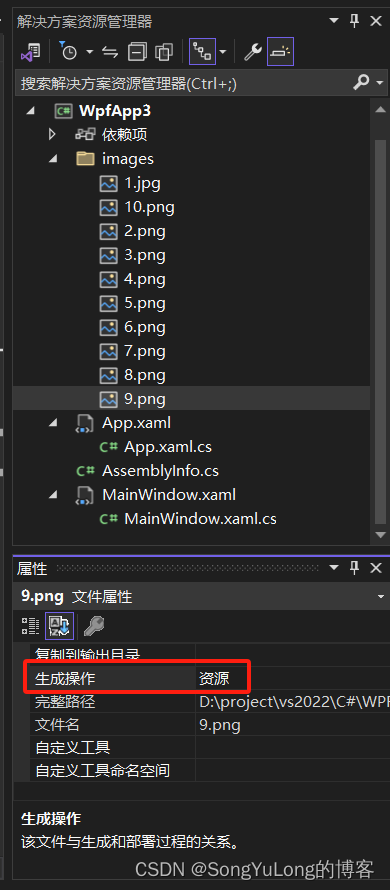Select file 9.png in tree
The image size is (390, 890).
145,399
